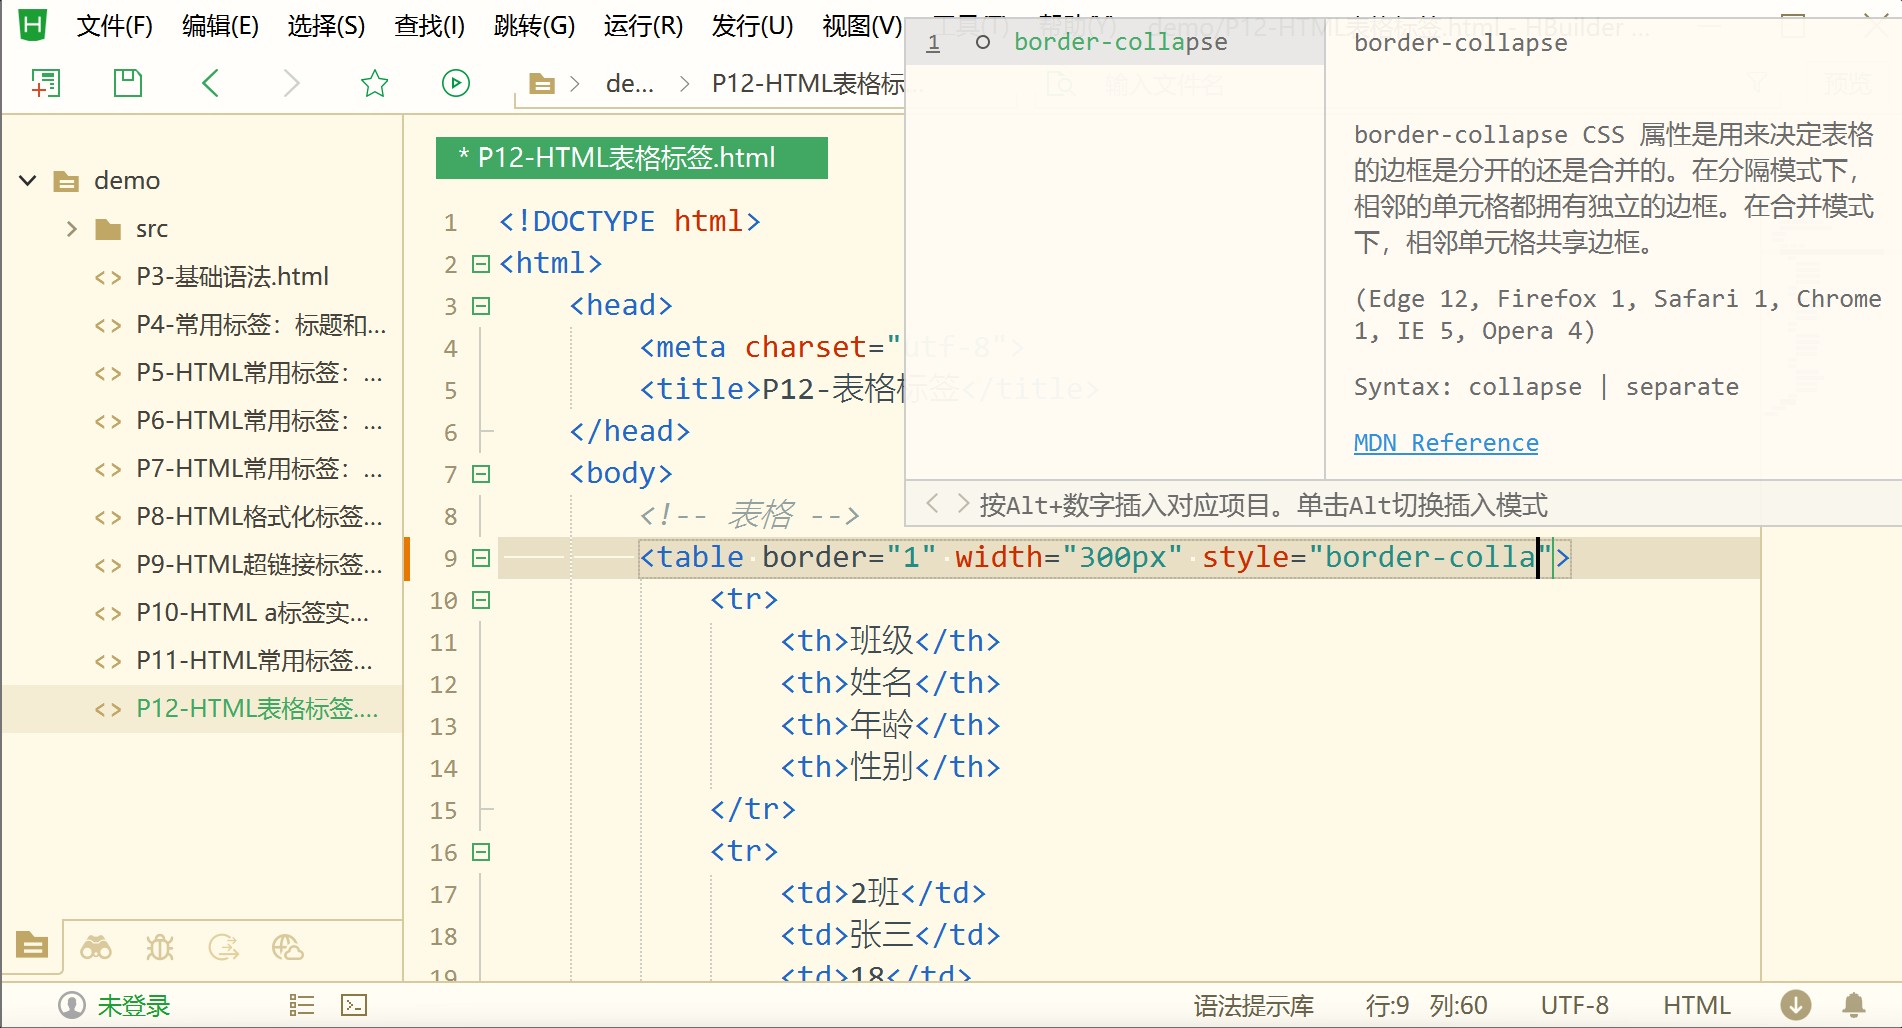Screen dimensions: 1902x1028
Task: Click the star bookmark icon
Action: click(374, 83)
